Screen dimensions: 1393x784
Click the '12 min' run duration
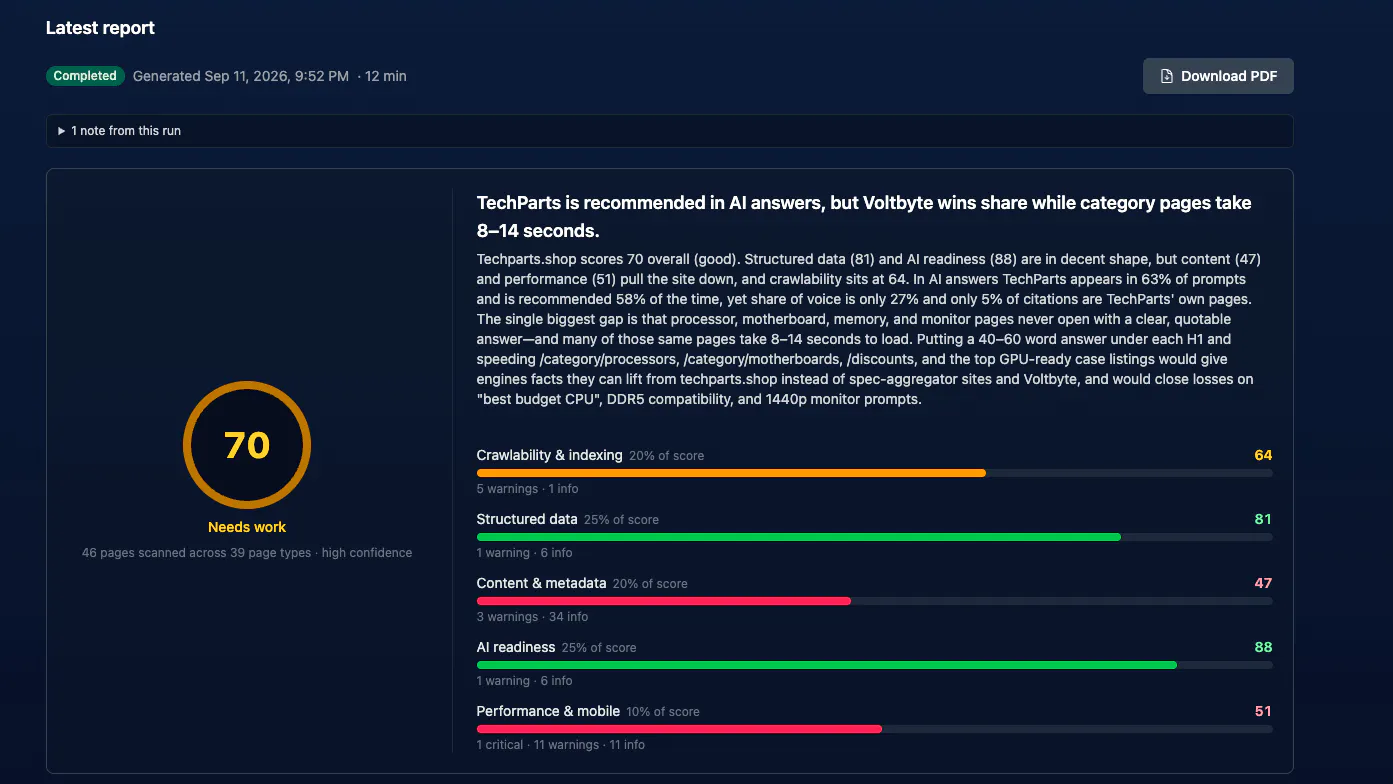386,76
